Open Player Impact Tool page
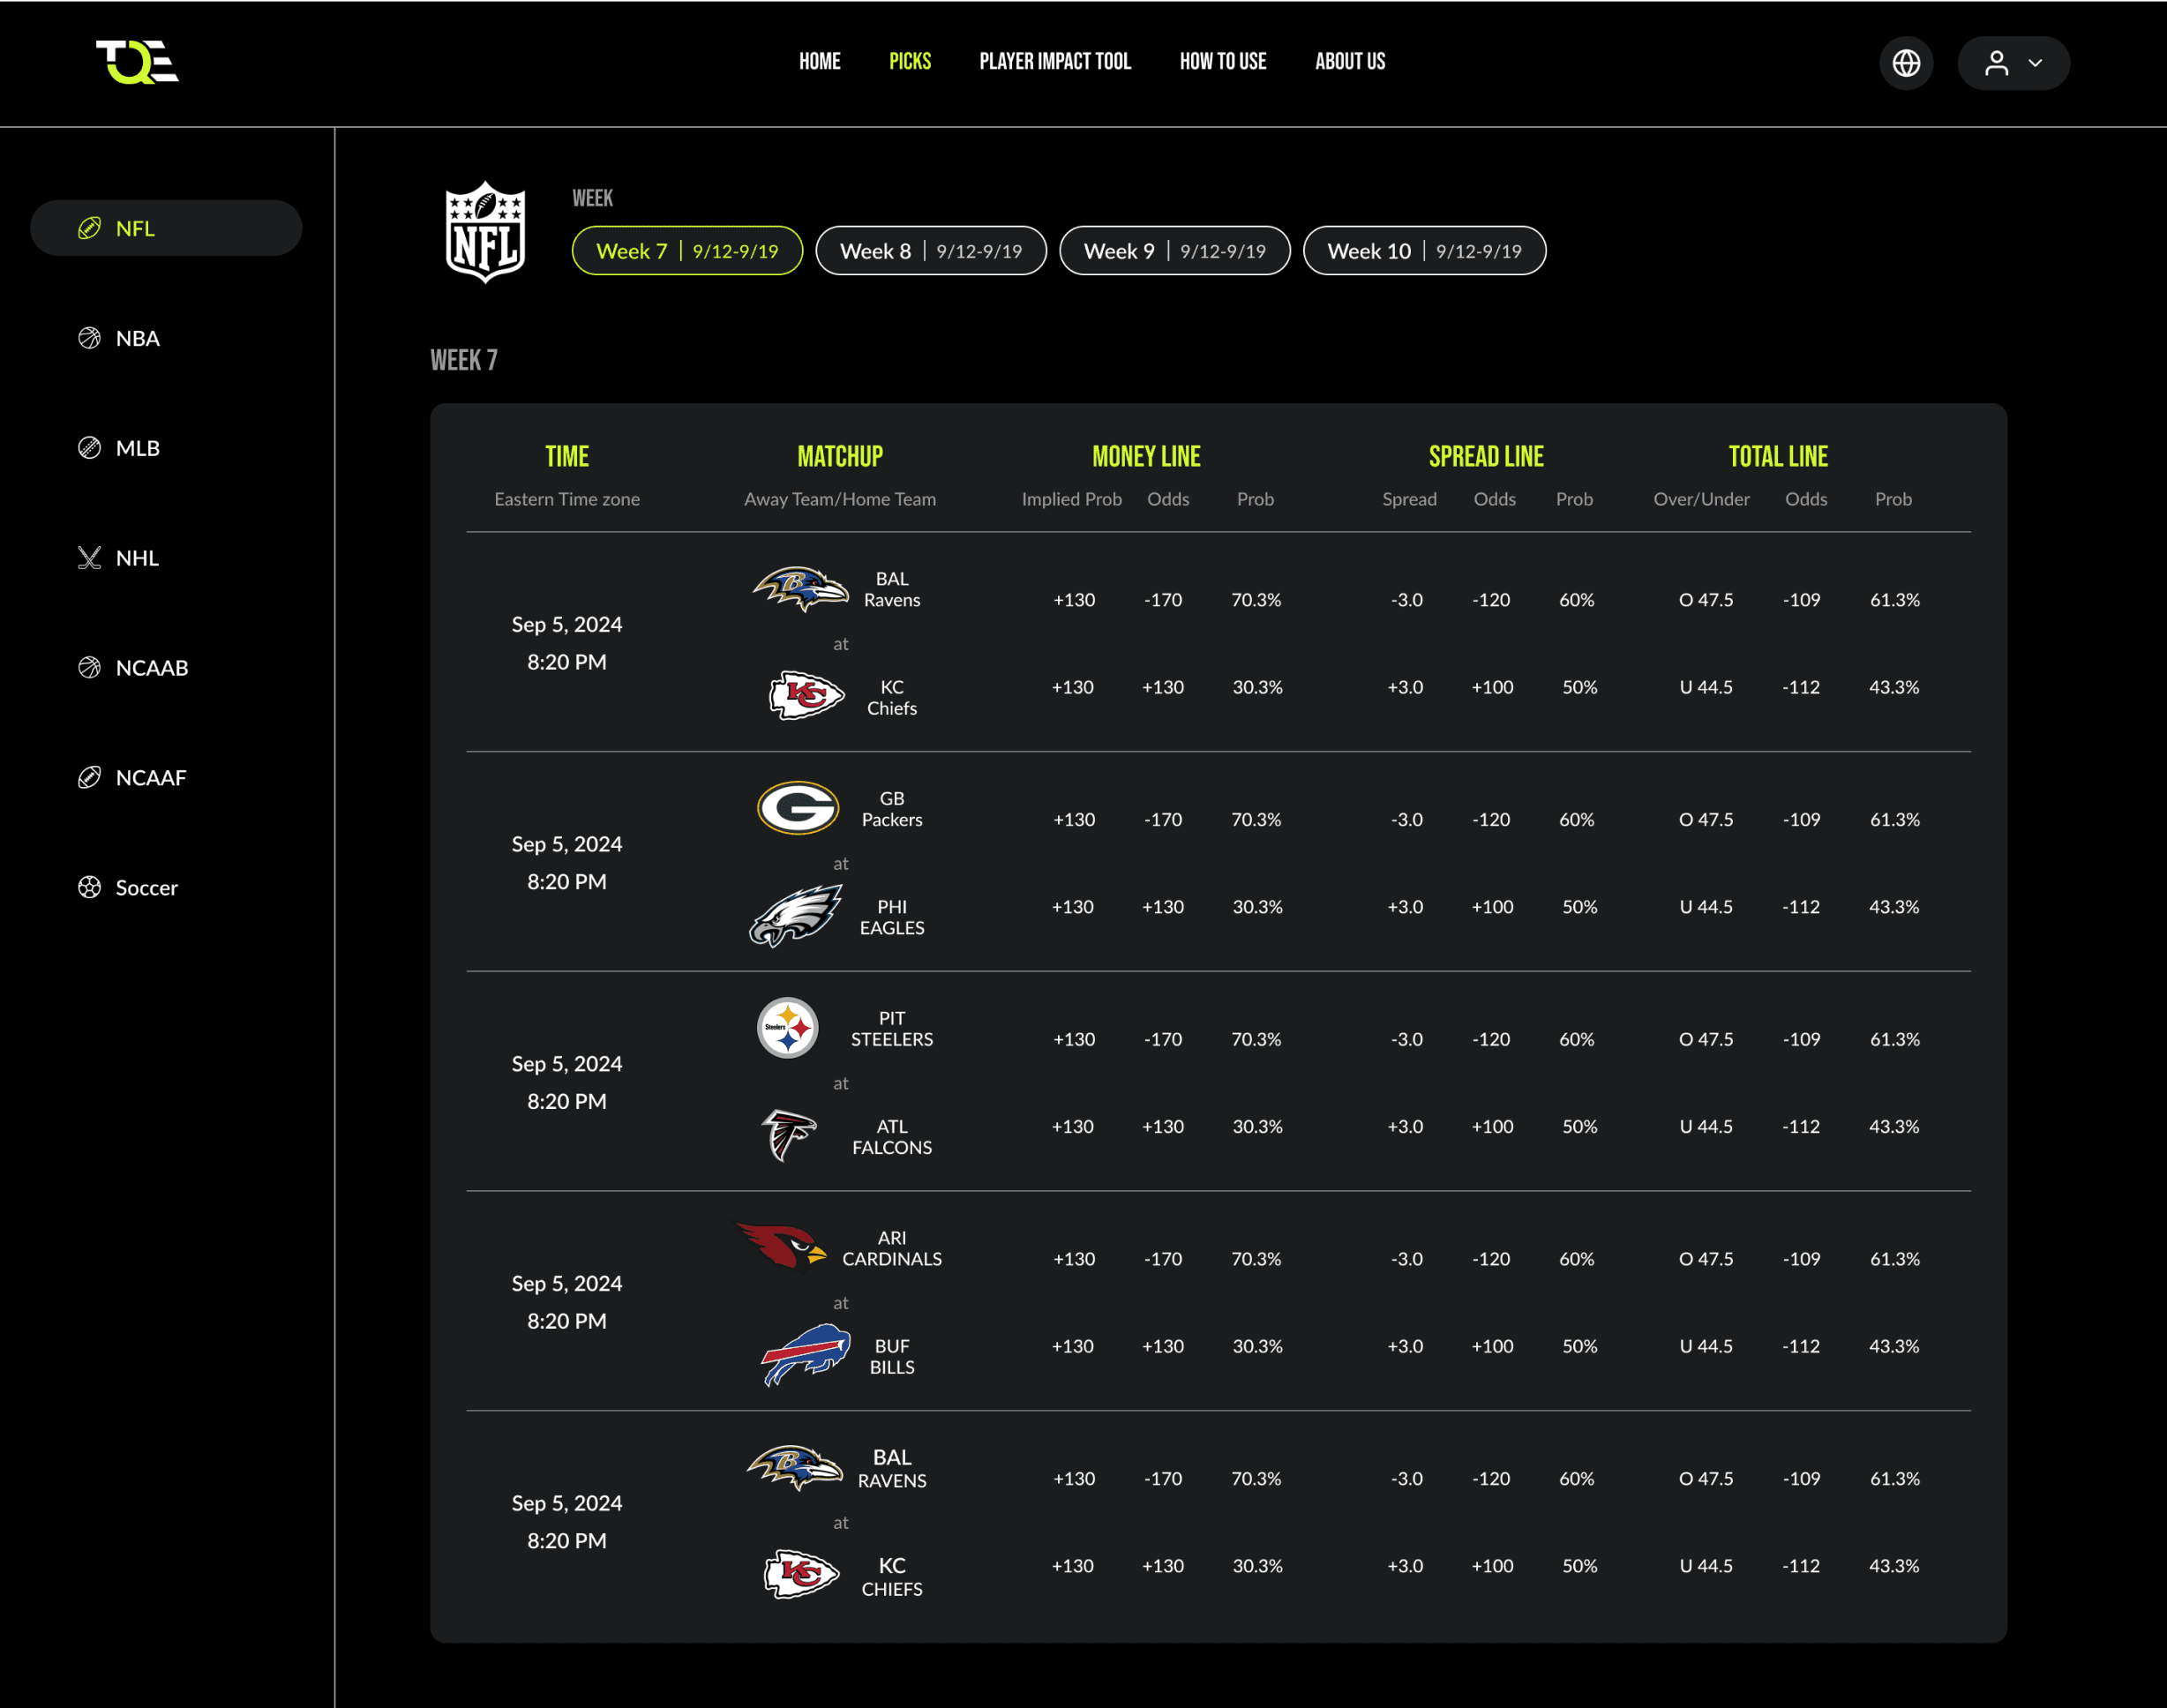2167x1708 pixels. 1054,62
